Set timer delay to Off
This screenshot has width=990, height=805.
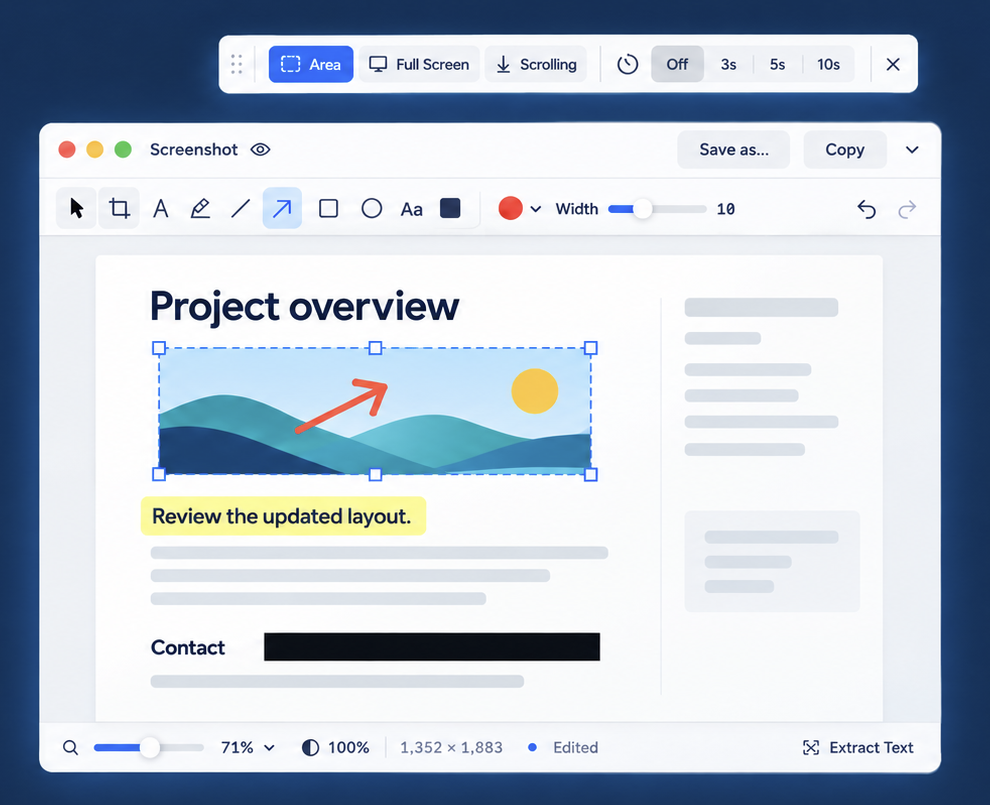coord(677,64)
